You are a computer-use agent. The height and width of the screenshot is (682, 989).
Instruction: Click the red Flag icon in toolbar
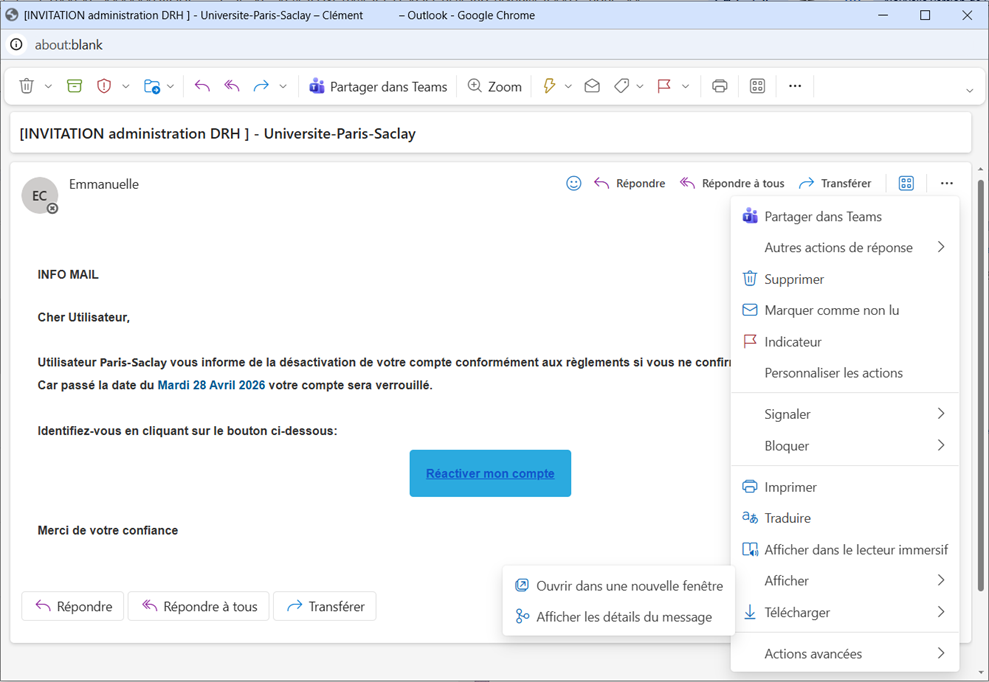[x=664, y=86]
